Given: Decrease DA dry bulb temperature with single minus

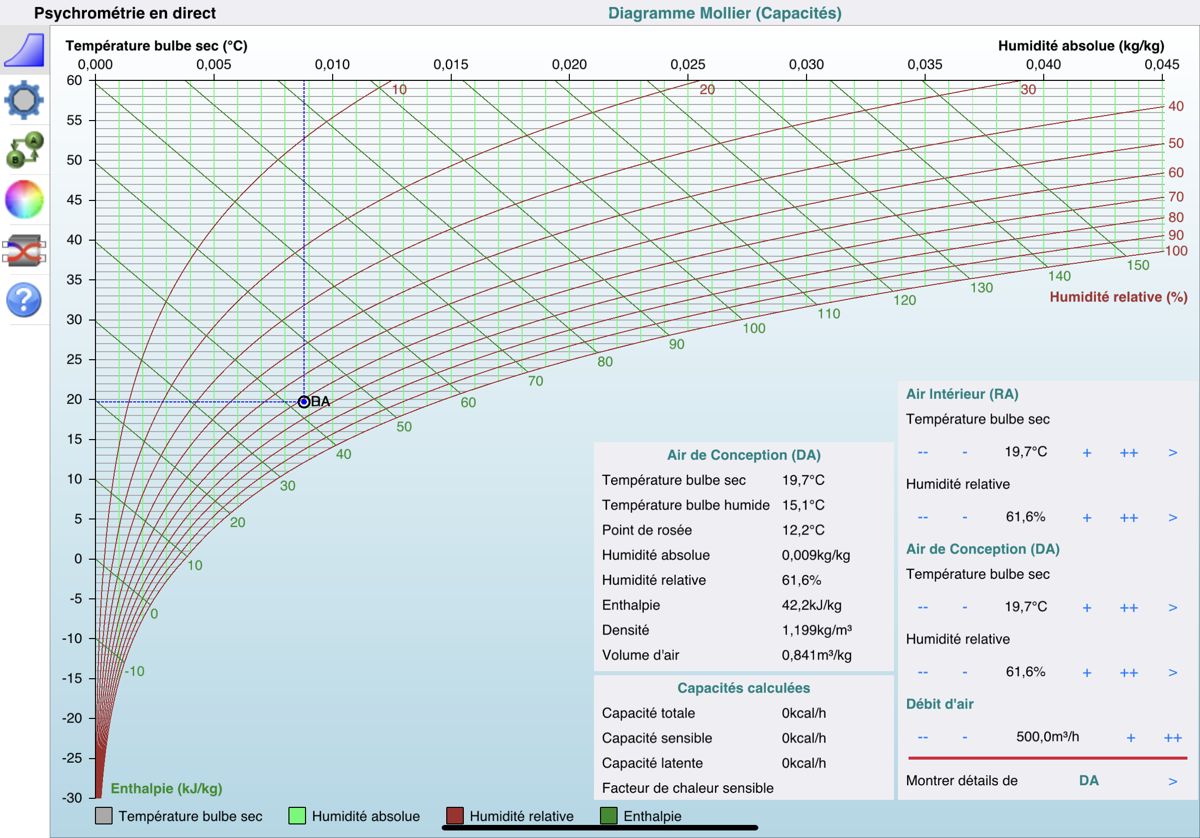Looking at the screenshot, I should 965,607.
